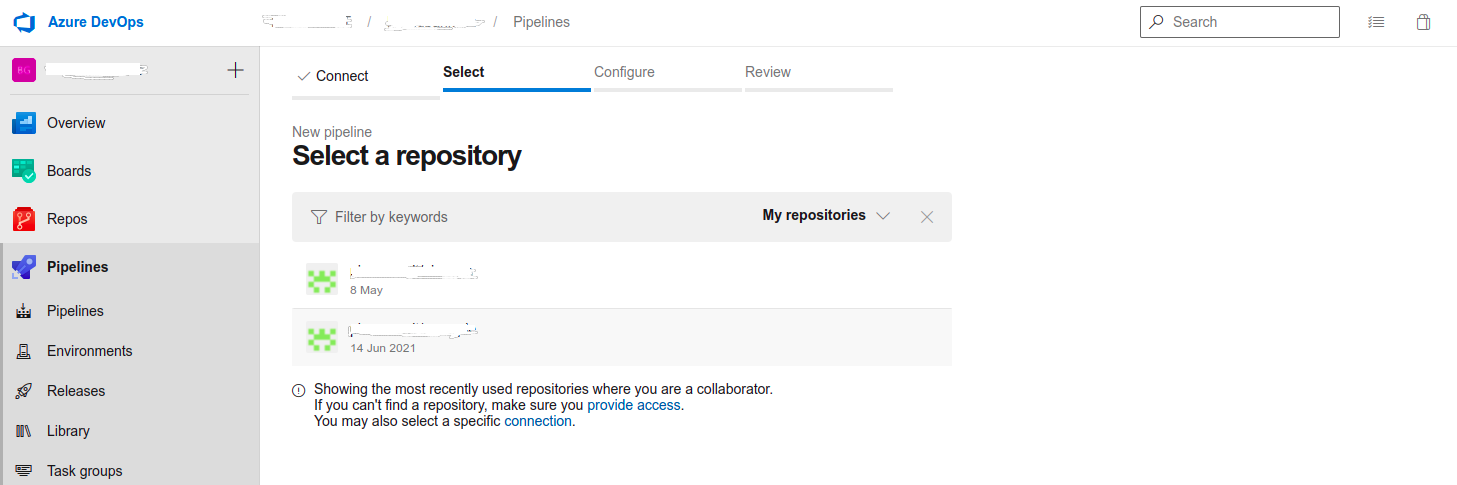This screenshot has height=485, width=1457.
Task: Expand the My repositories dropdown
Action: pyautogui.click(x=826, y=216)
